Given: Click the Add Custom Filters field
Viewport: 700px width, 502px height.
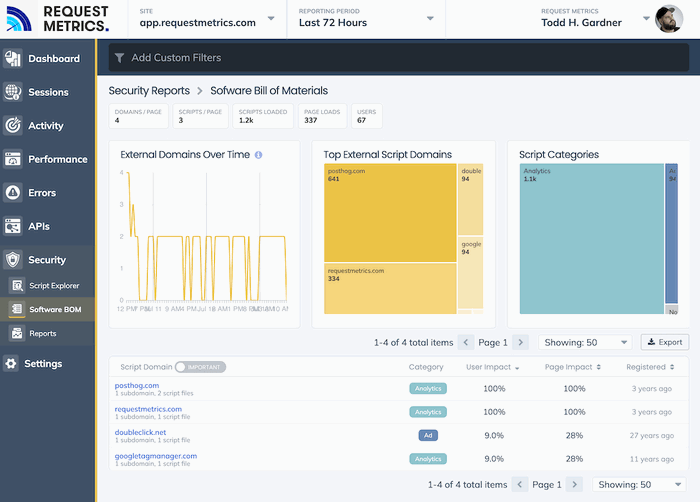Looking at the screenshot, I should coord(399,58).
